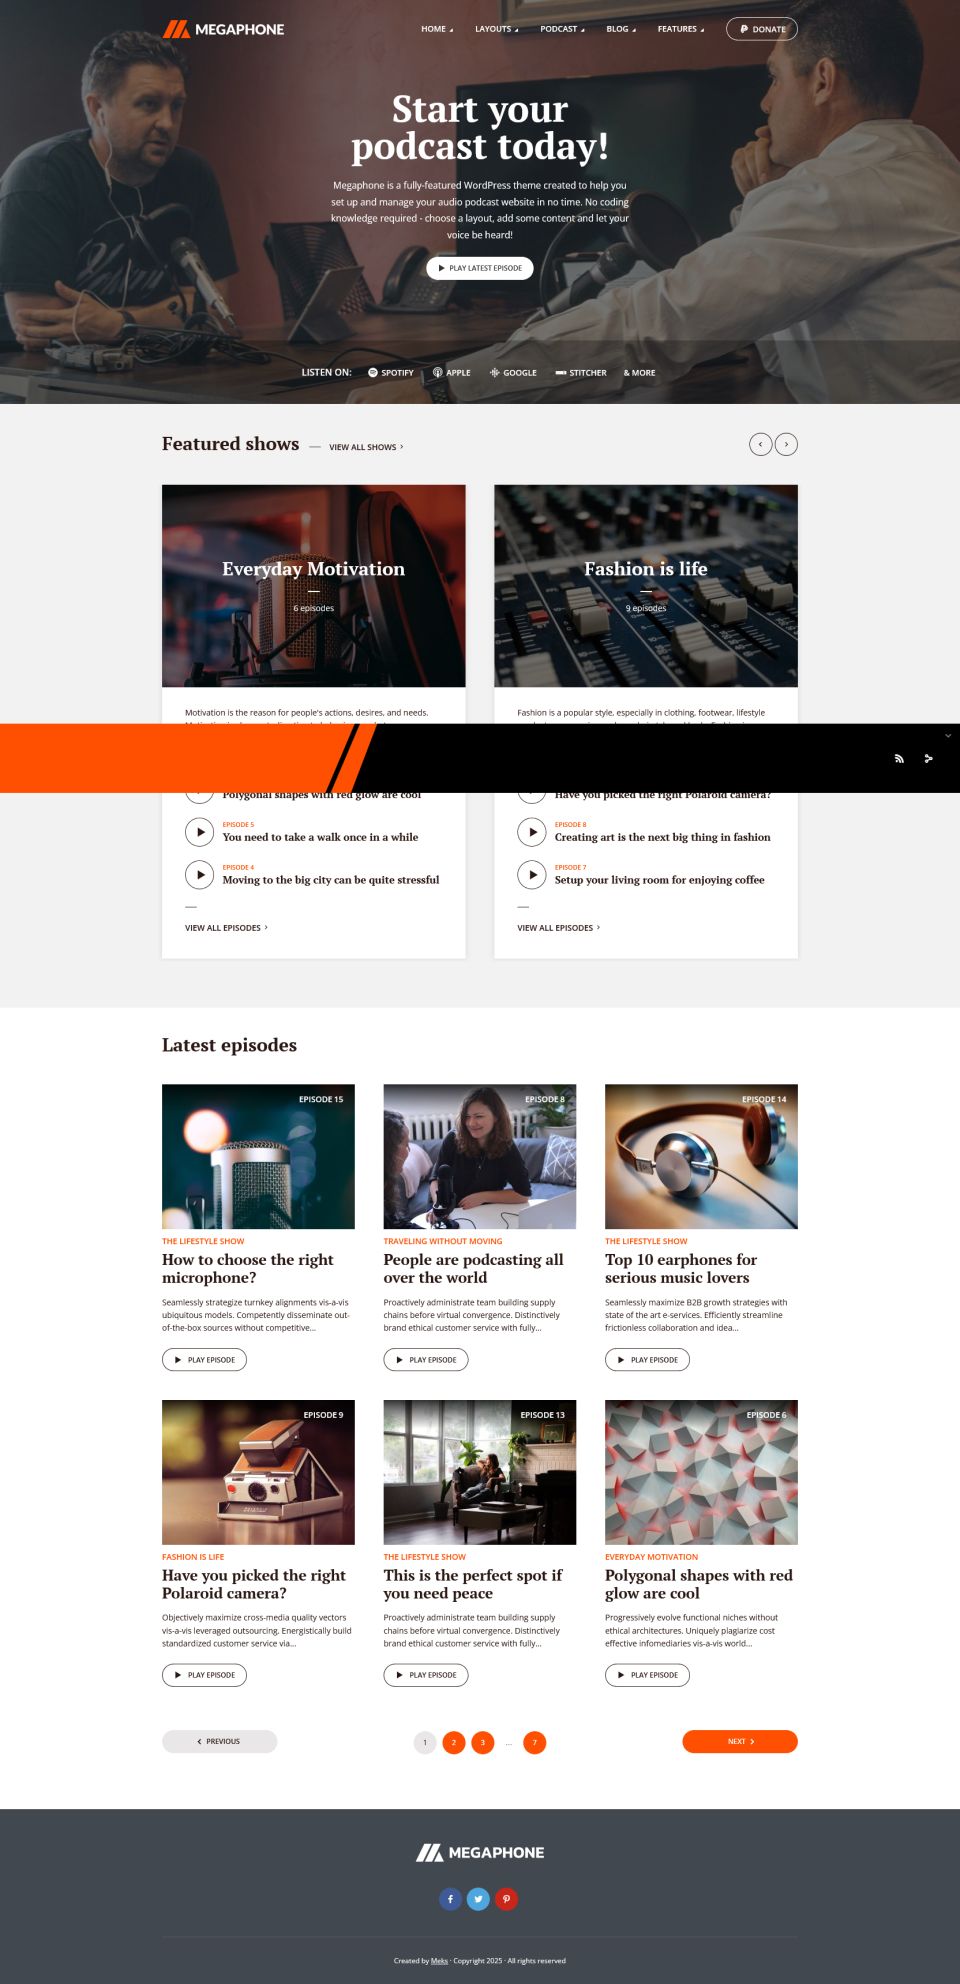The height and width of the screenshot is (1984, 960).
Task: Click the Donate button
Action: 762,29
